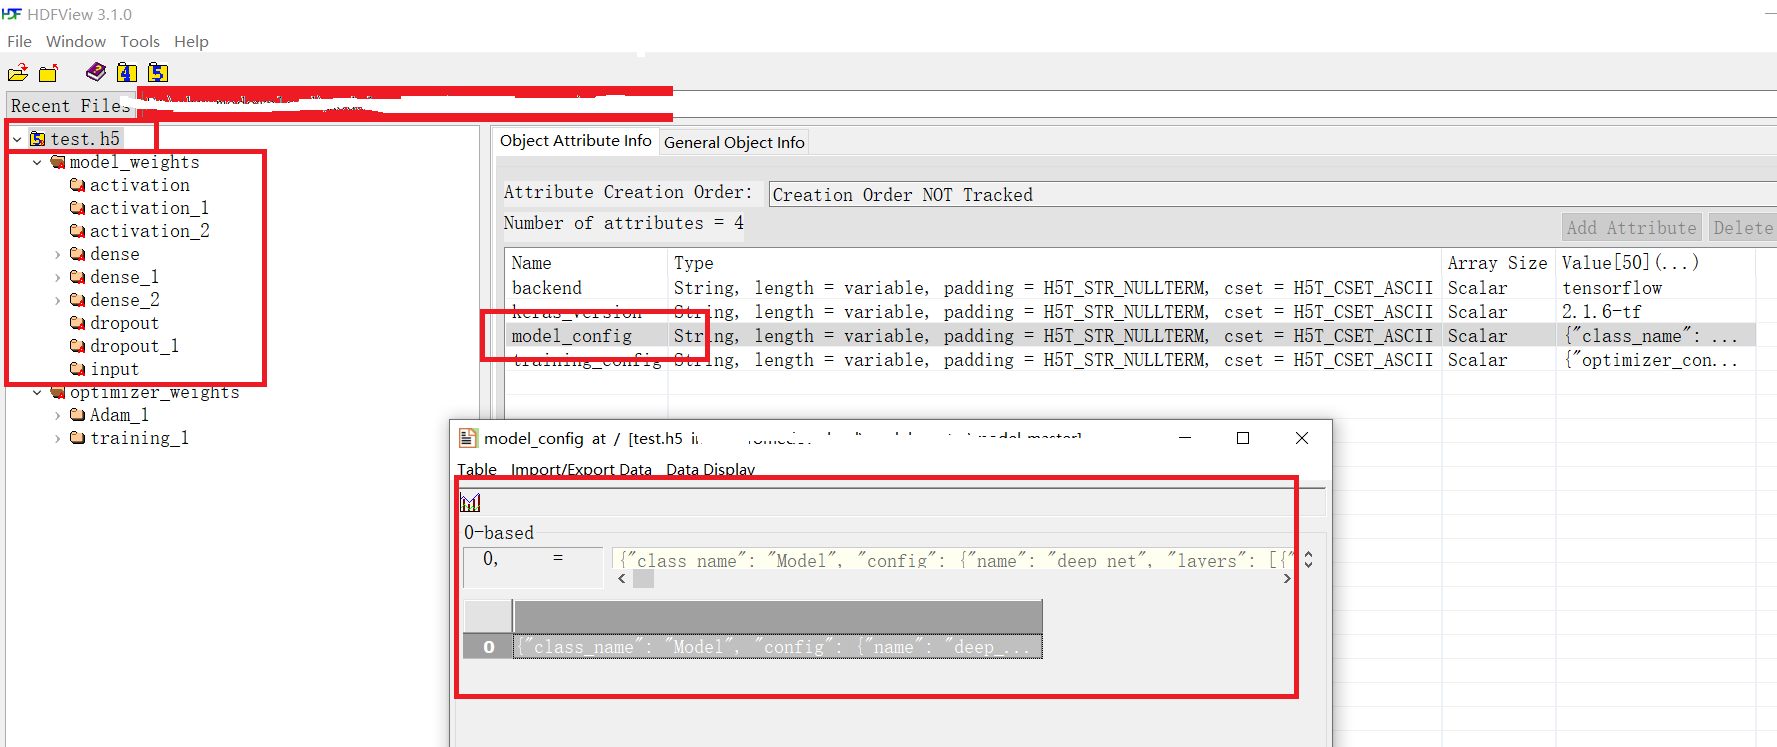Click the HDF5 library version icon
Image resolution: width=1777 pixels, height=747 pixels.
(x=158, y=72)
